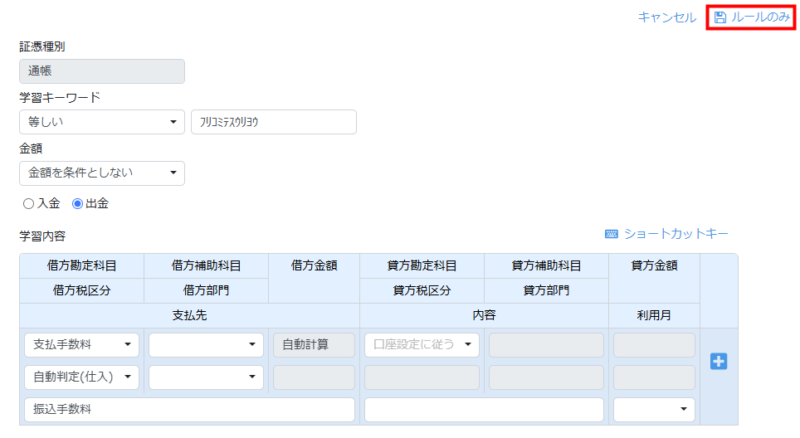The image size is (800, 438).
Task: Click the save icon on ルールのみ
Action: [x=720, y=18]
